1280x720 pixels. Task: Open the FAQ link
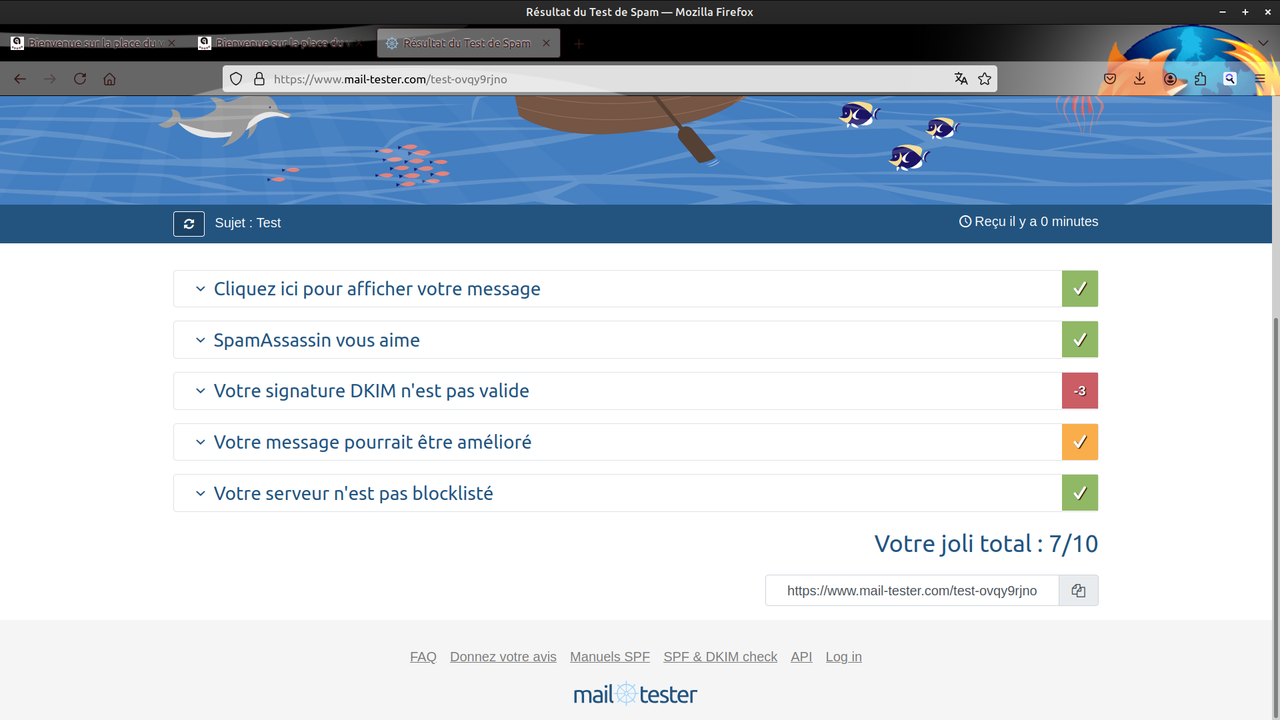[x=423, y=657]
